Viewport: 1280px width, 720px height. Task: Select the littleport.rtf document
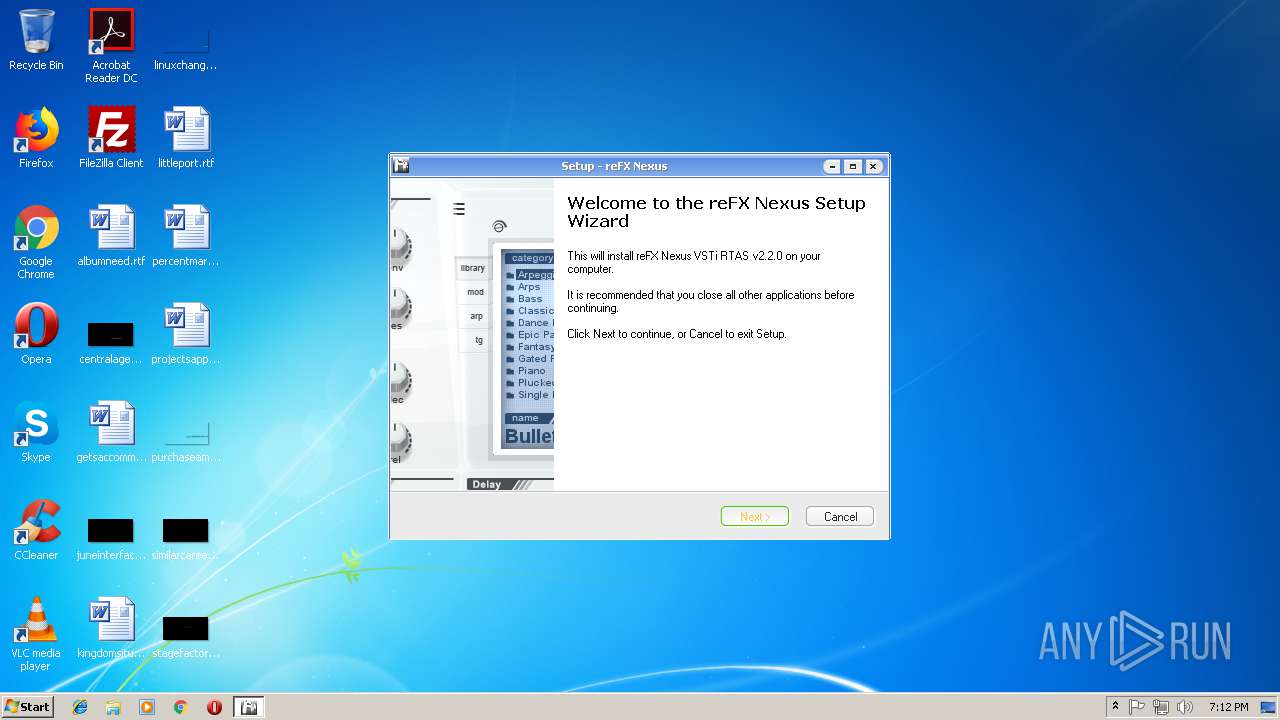[186, 139]
